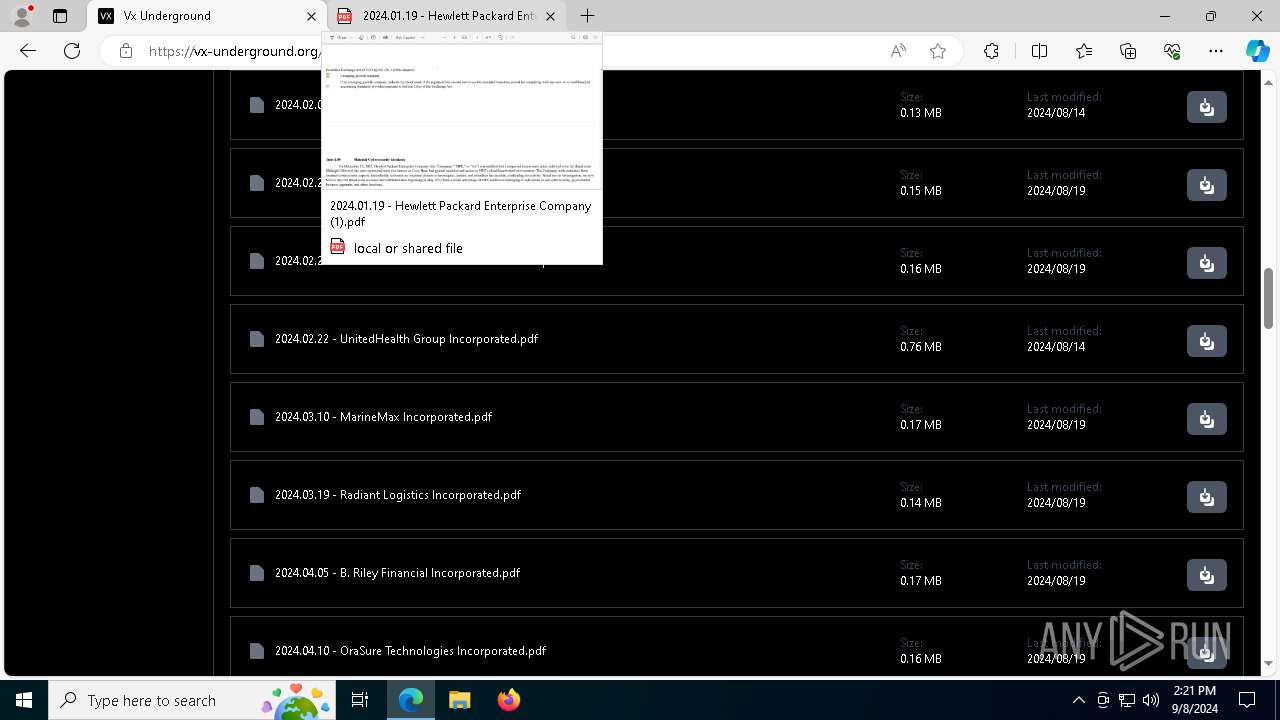
Task: Open the Windows Start menu
Action: (x=24, y=700)
